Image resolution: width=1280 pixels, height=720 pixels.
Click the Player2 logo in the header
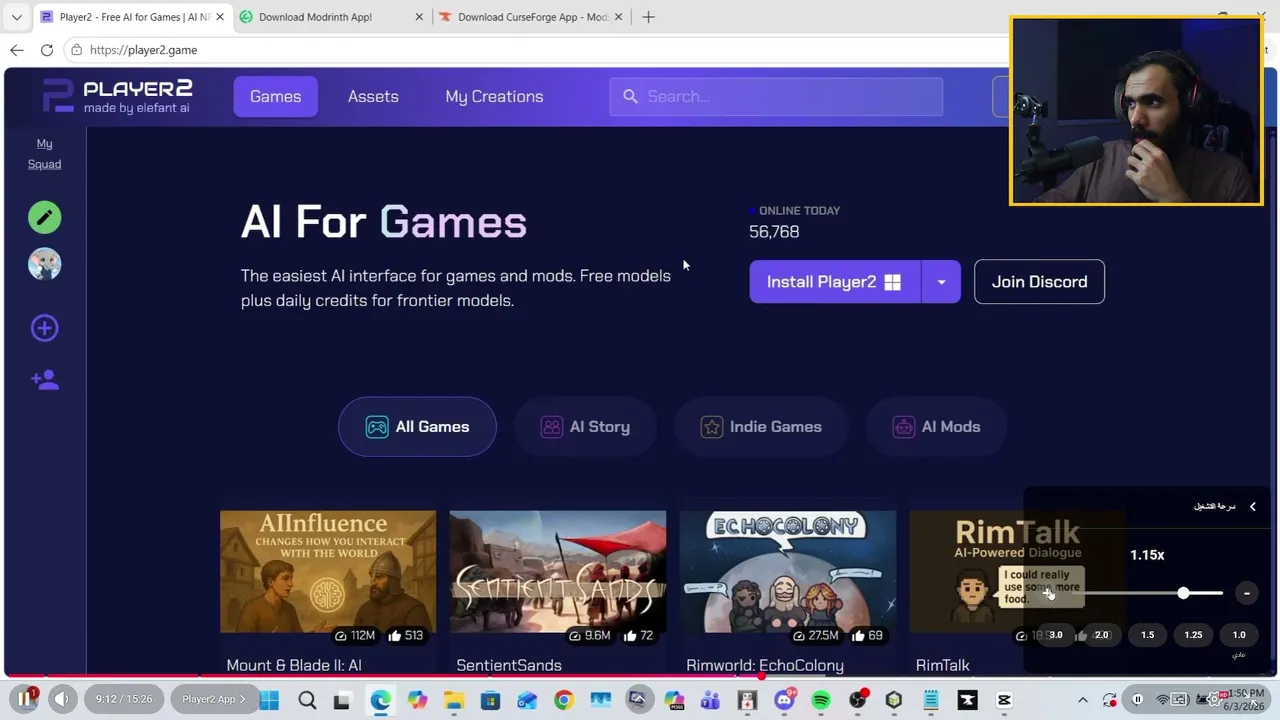point(117,96)
